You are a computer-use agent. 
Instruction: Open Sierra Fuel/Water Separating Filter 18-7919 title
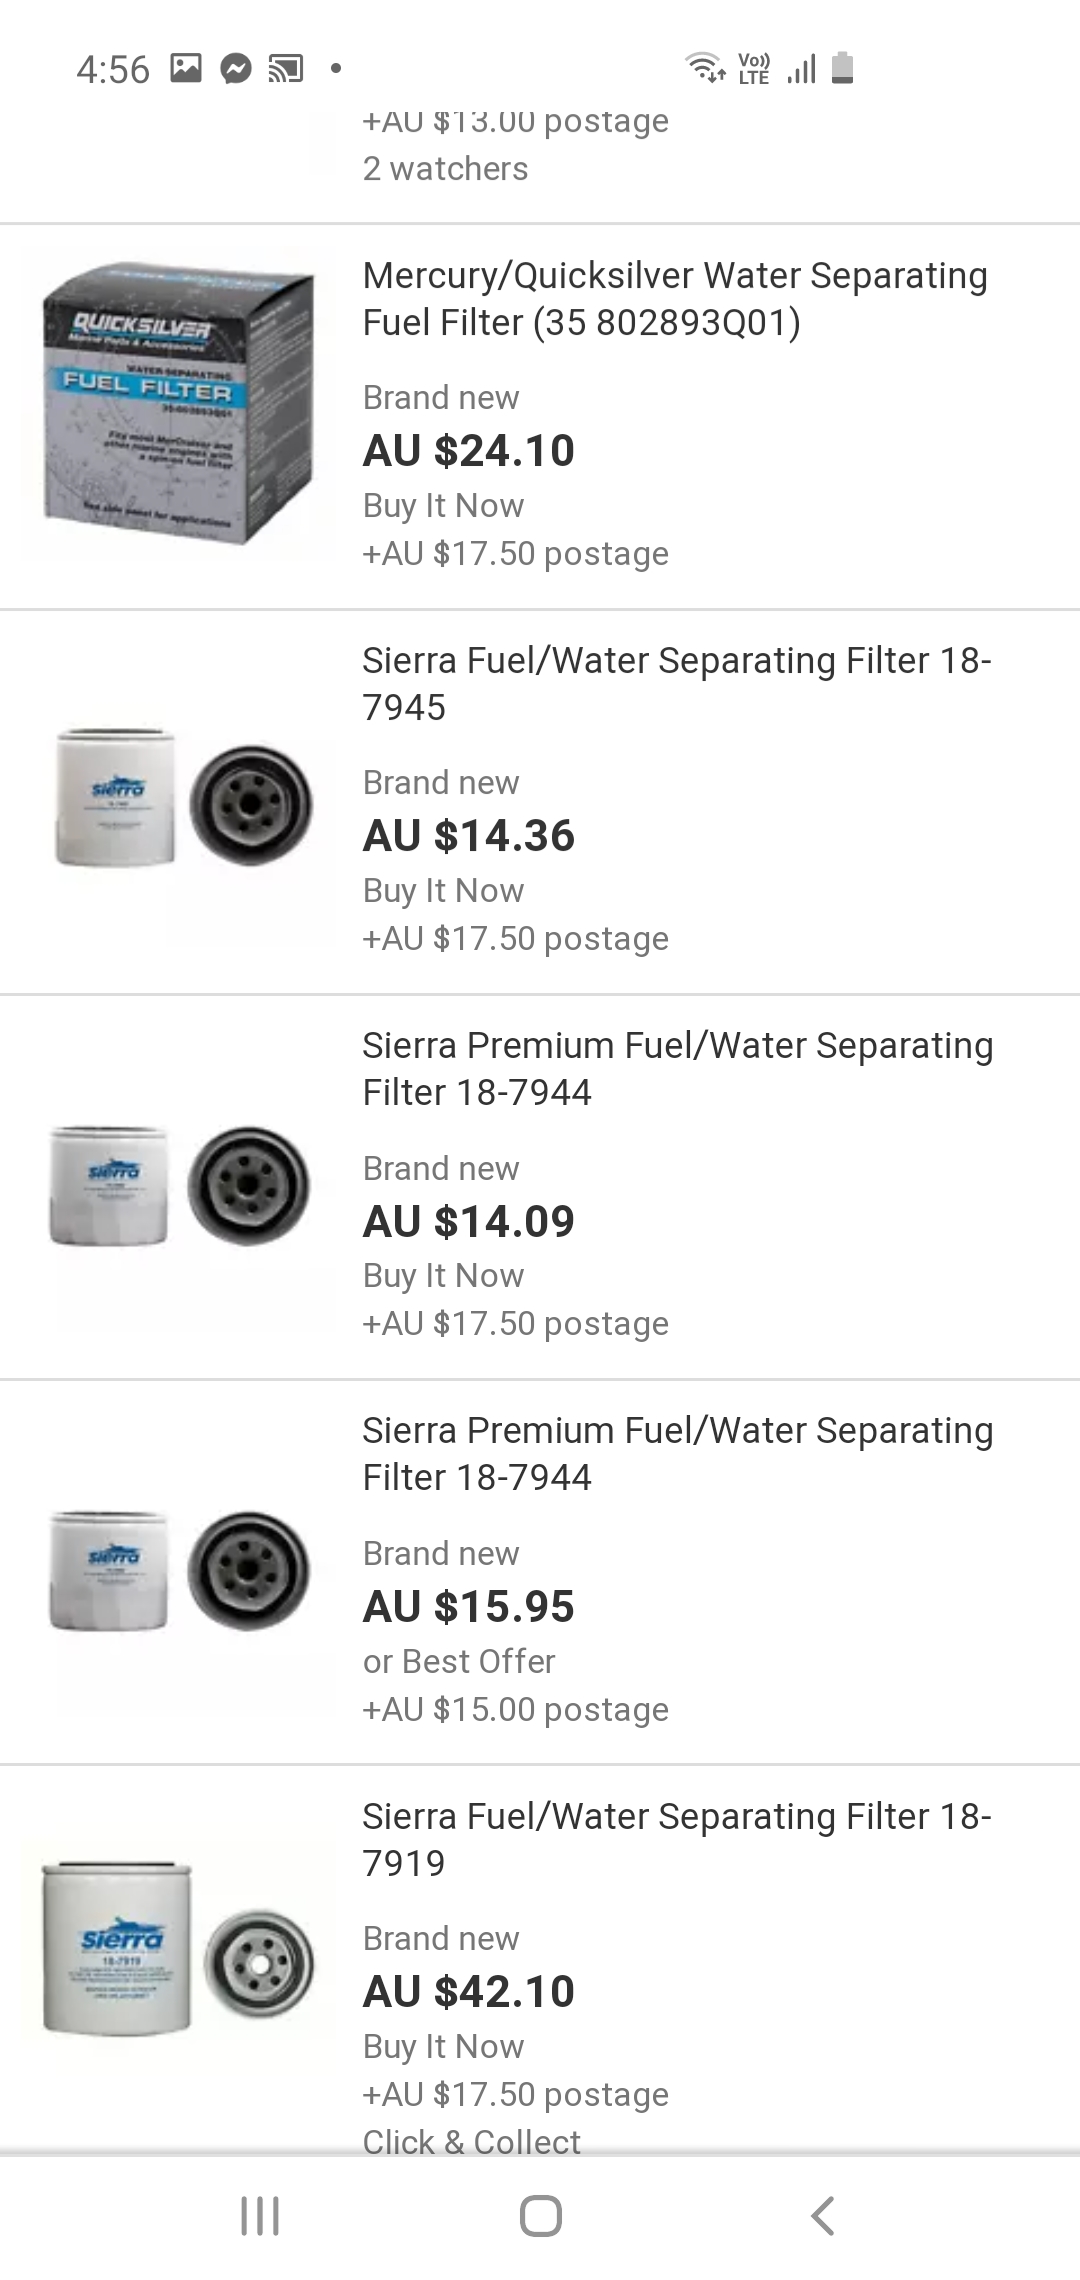pos(676,1839)
